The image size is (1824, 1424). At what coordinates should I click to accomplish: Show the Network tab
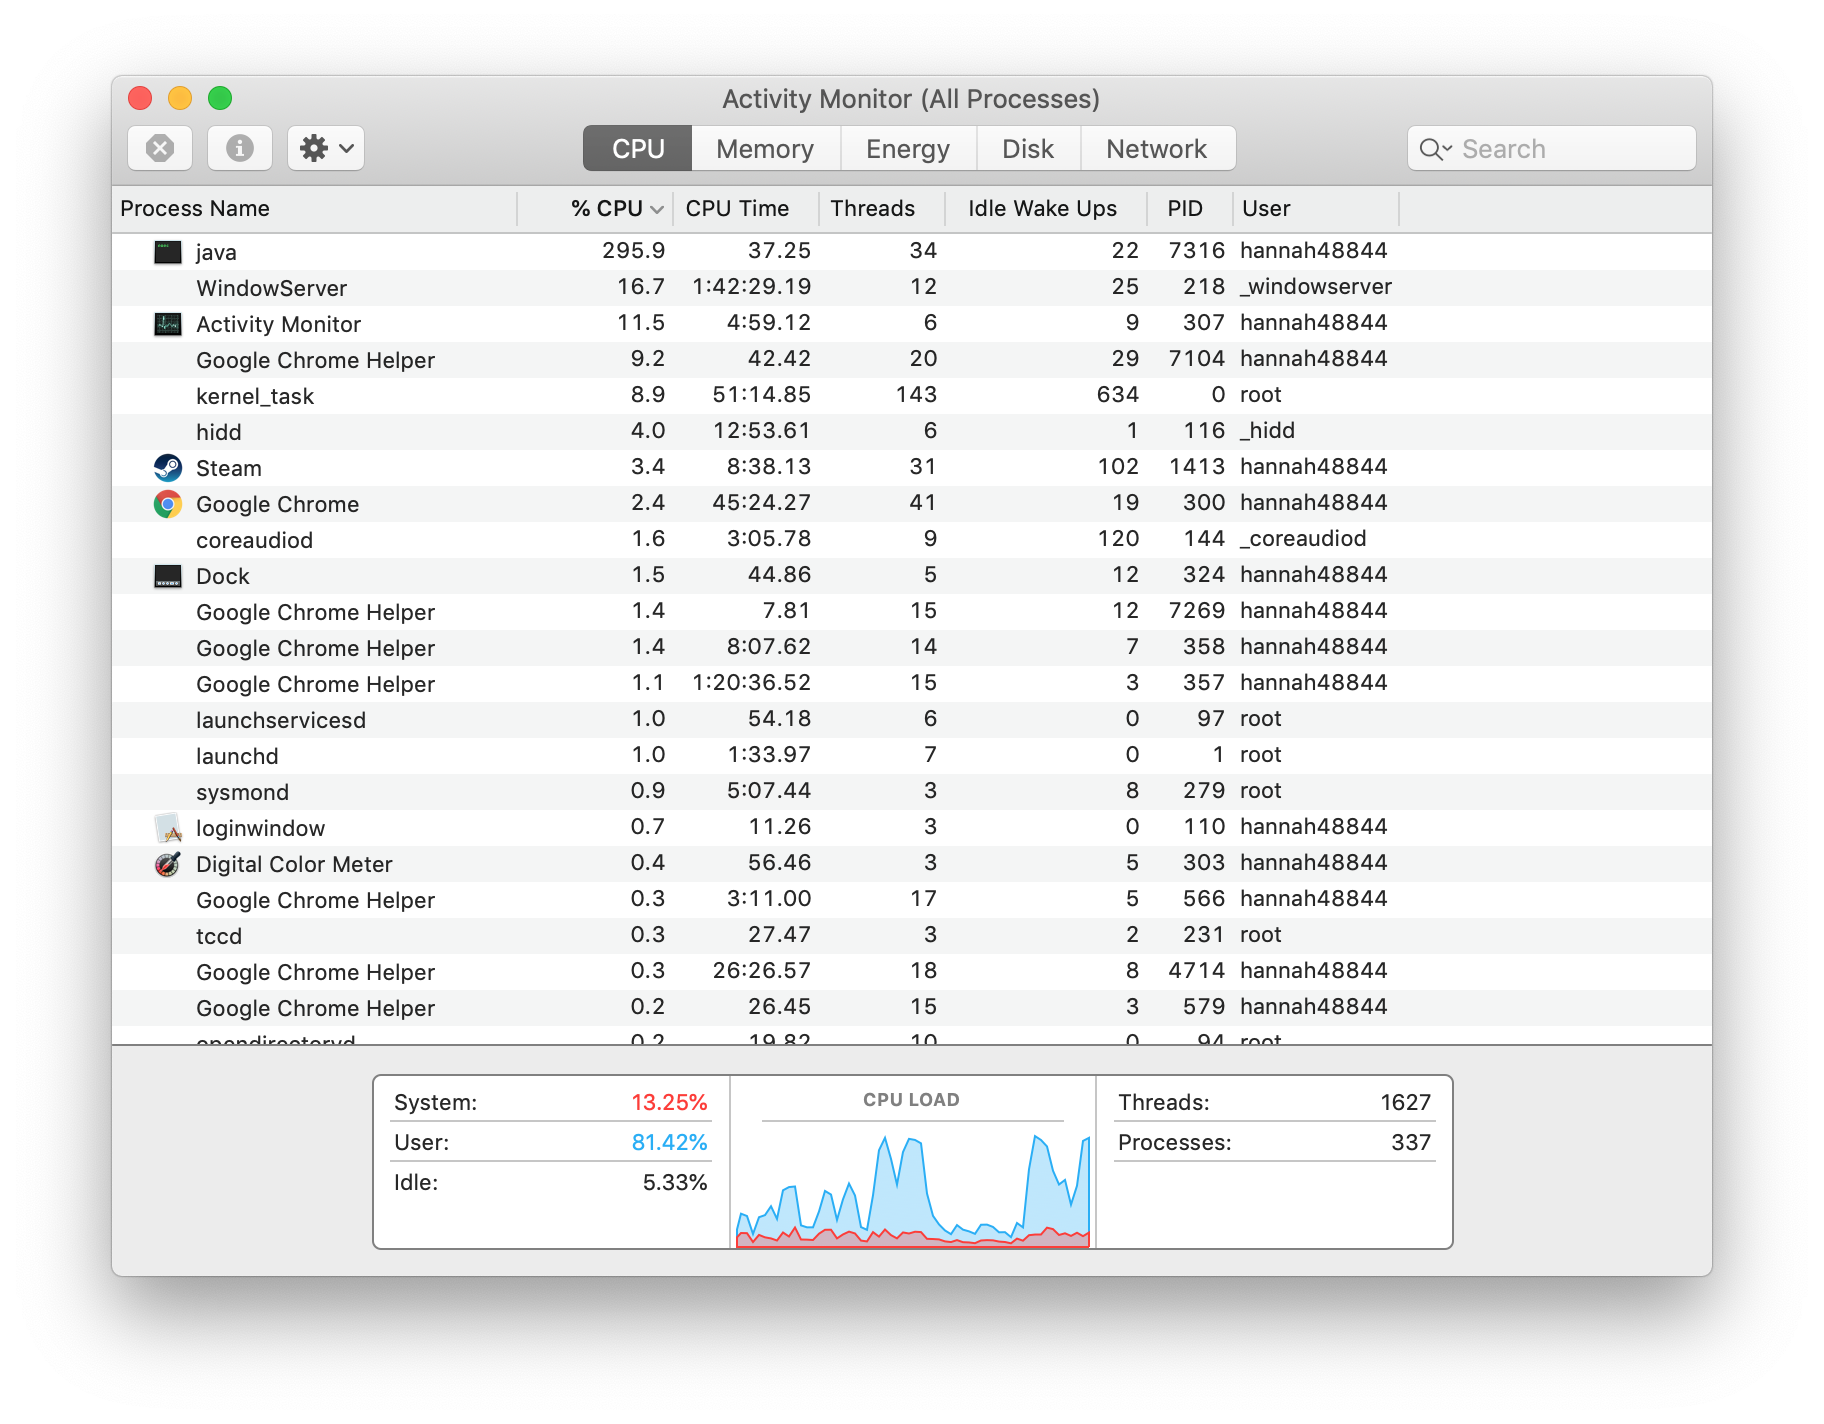[1157, 148]
